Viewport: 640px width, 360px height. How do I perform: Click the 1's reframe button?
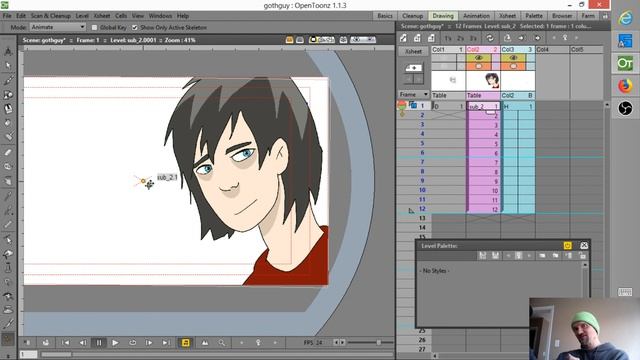coord(448,38)
